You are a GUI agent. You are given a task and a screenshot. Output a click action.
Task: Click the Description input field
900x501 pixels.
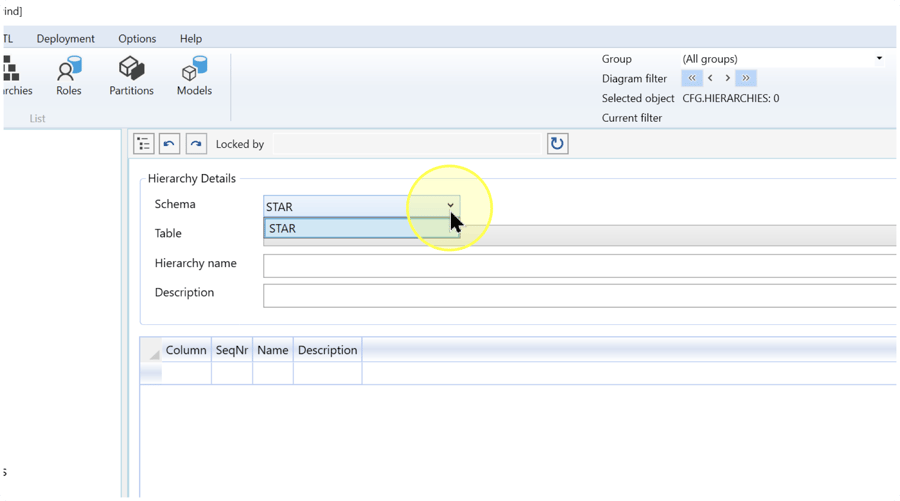[x=580, y=296]
